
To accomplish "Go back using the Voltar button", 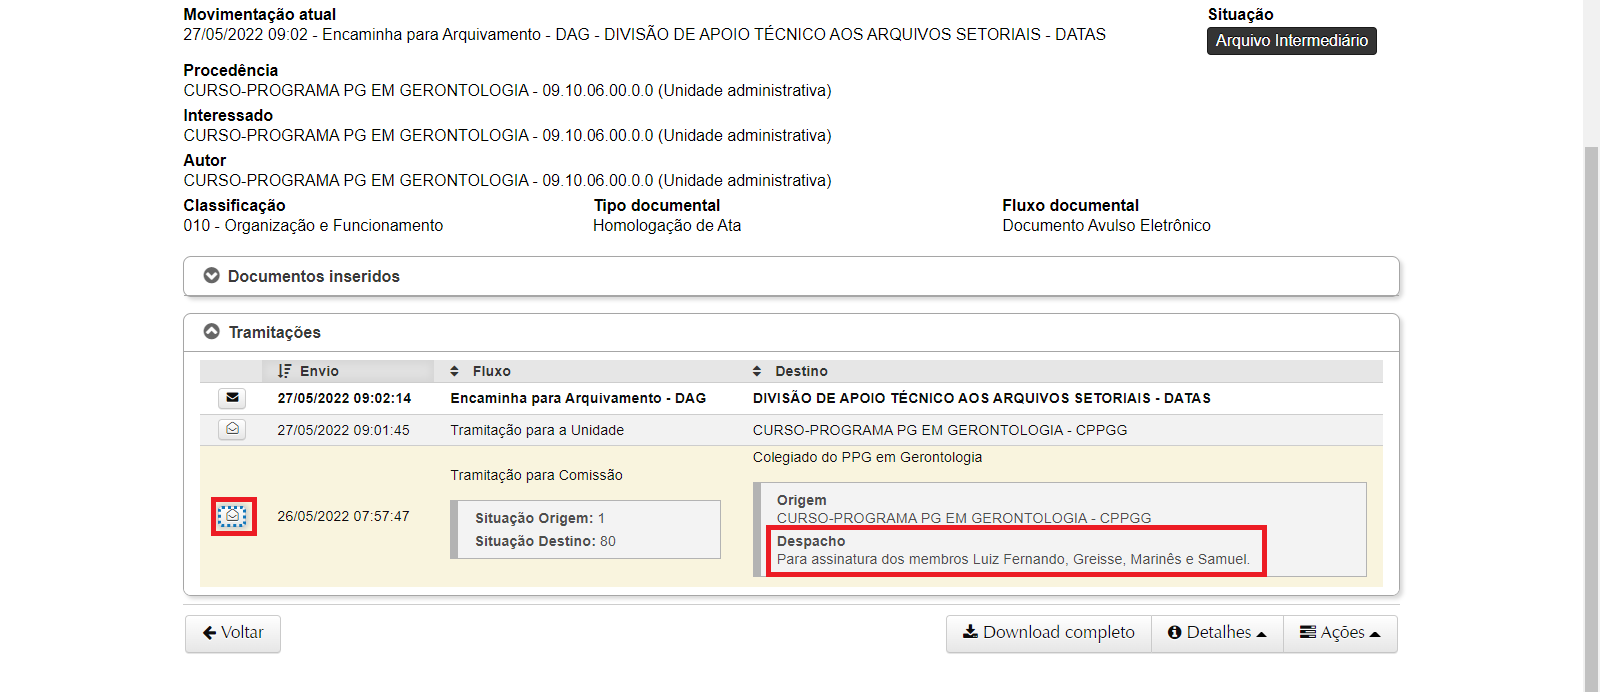I will tap(233, 633).
